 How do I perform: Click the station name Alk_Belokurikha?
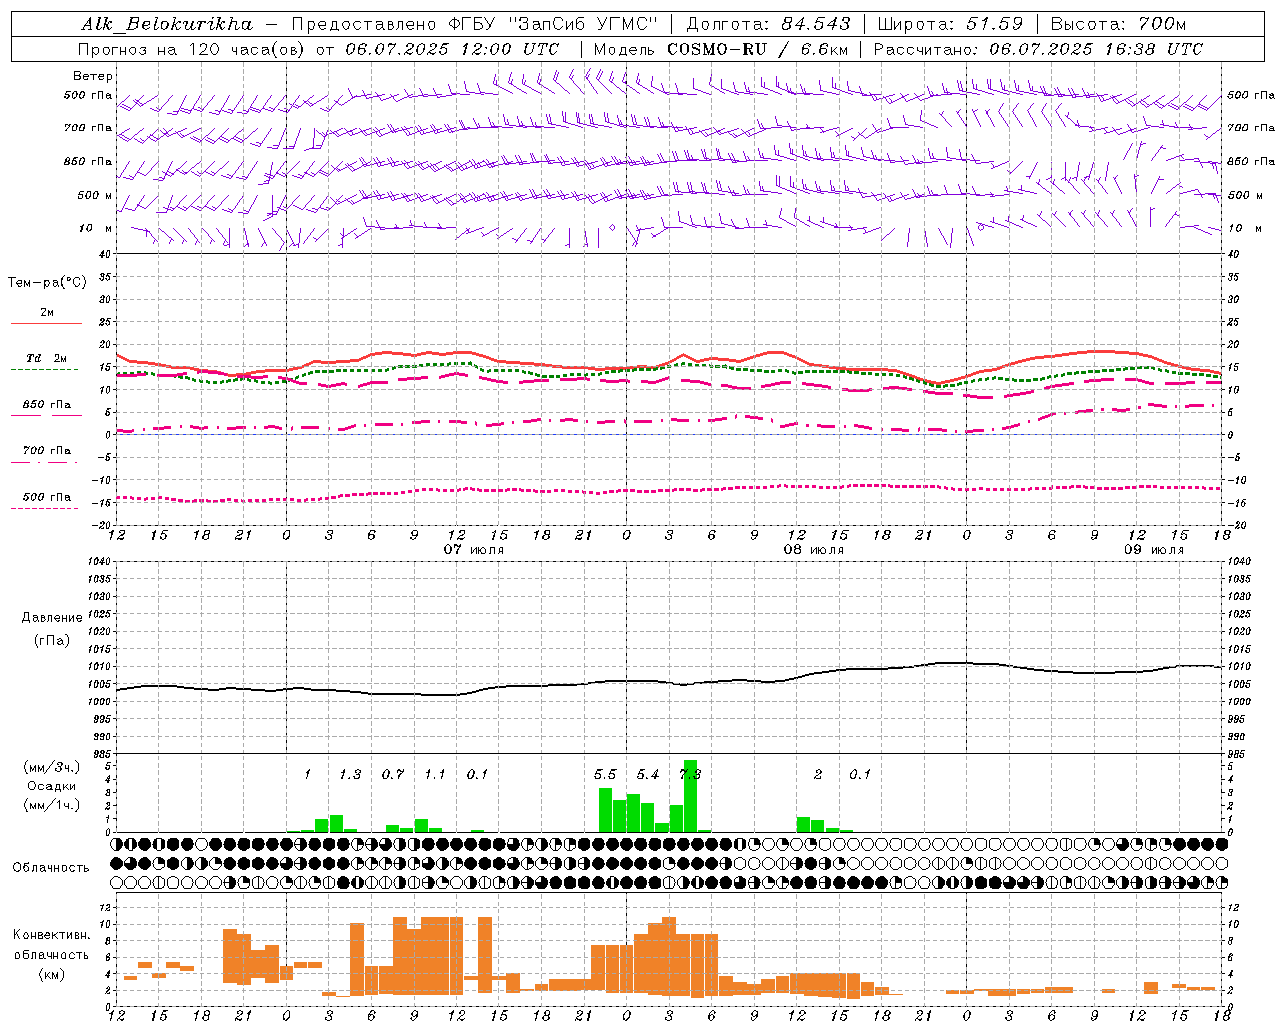pyautogui.click(x=167, y=24)
